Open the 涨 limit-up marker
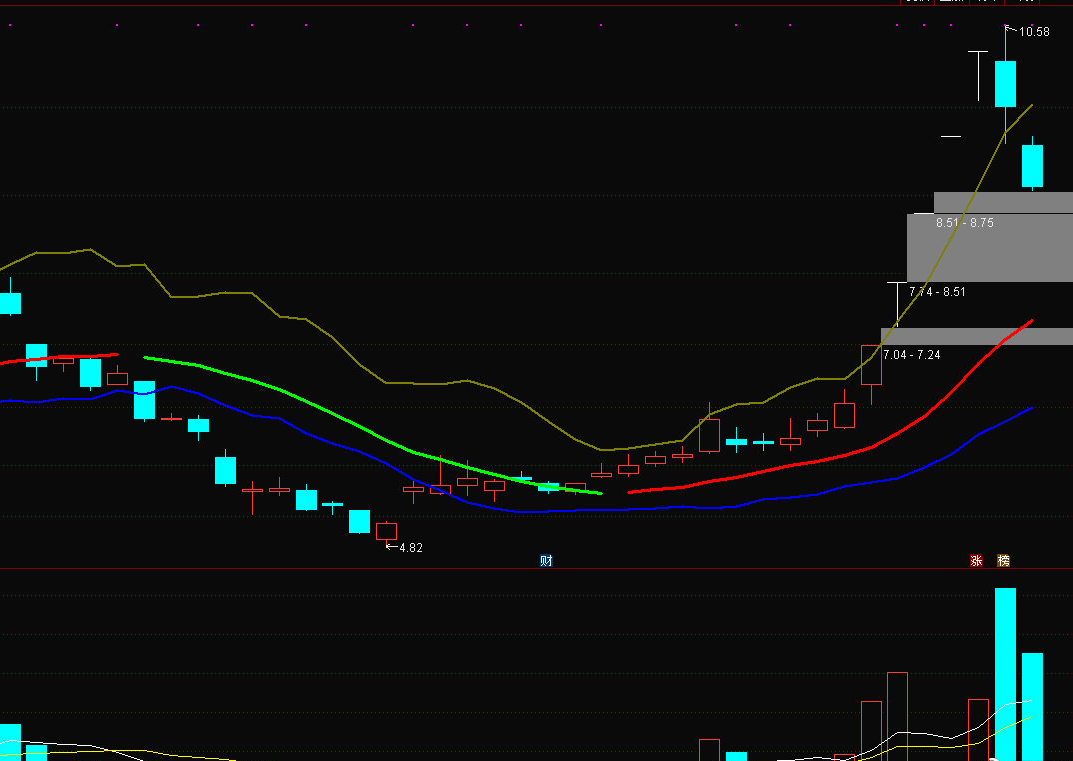This screenshot has height=761, width=1073. (x=977, y=560)
